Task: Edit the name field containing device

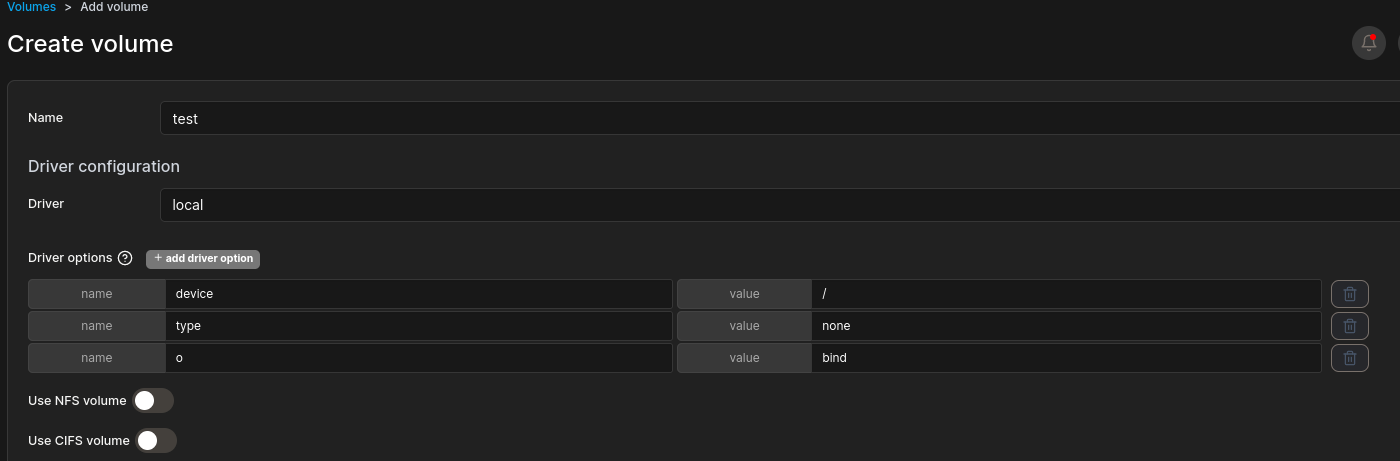Action: [x=418, y=294]
